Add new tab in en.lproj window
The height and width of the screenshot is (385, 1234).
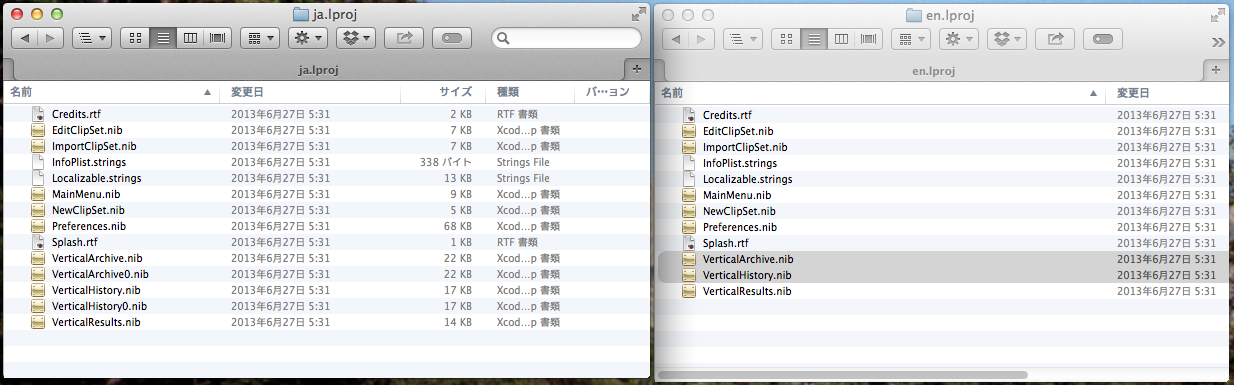click(x=1216, y=69)
